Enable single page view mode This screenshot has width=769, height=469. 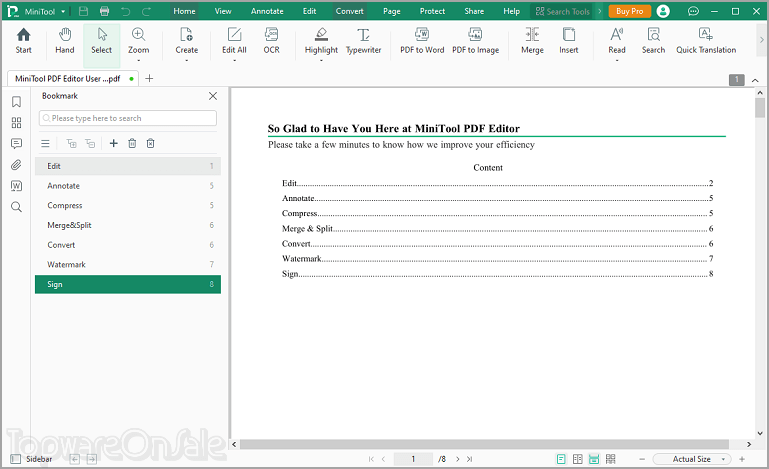tap(561, 459)
